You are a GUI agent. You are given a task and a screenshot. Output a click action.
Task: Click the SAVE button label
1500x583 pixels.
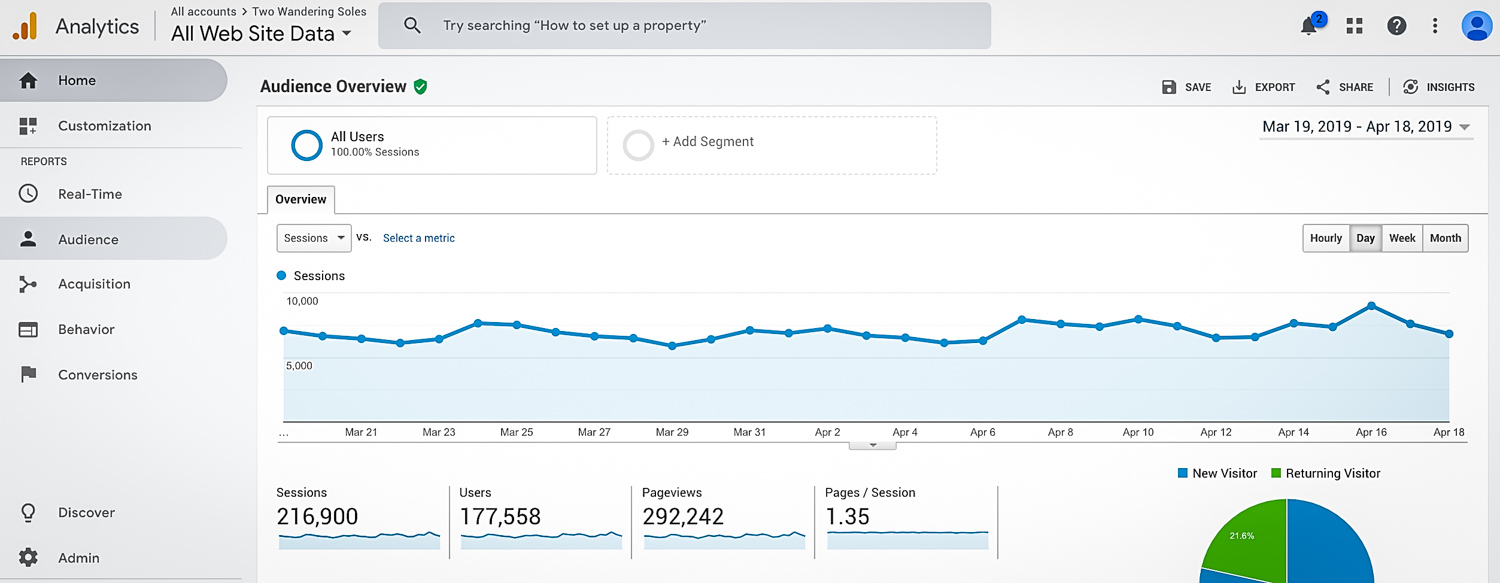1198,88
